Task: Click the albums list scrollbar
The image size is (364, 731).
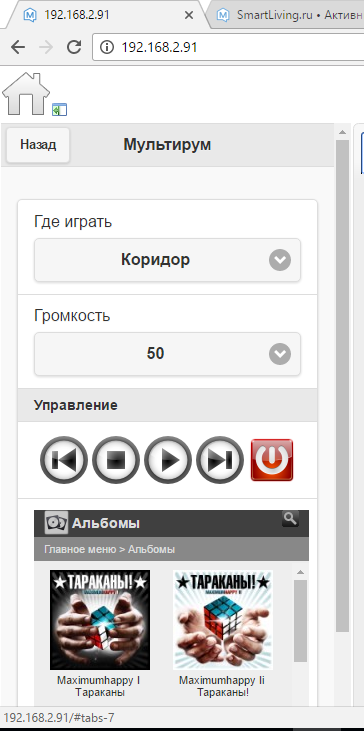Action: pos(300,621)
